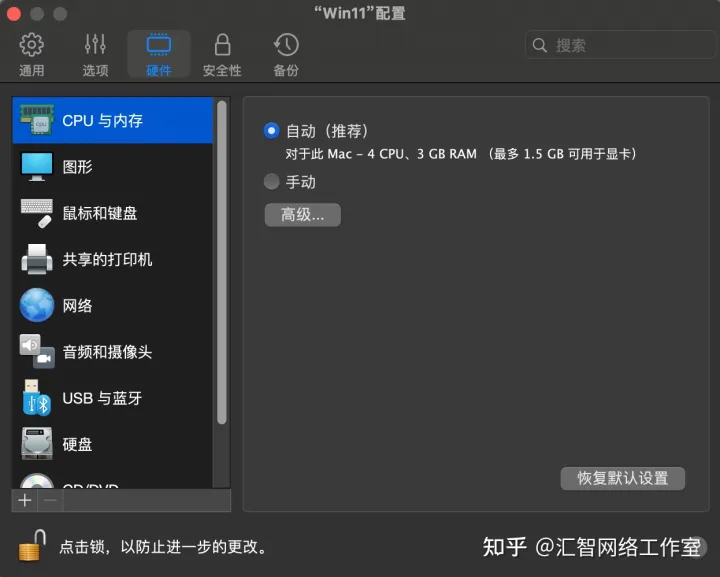Viewport: 720px width, 577px height.
Task: Click the magnifier icon in search box
Action: click(540, 45)
